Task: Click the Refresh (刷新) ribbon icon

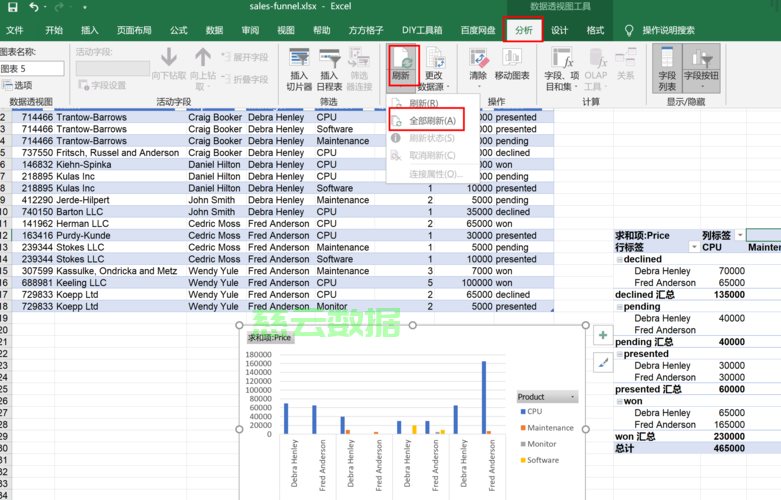Action: [x=403, y=65]
